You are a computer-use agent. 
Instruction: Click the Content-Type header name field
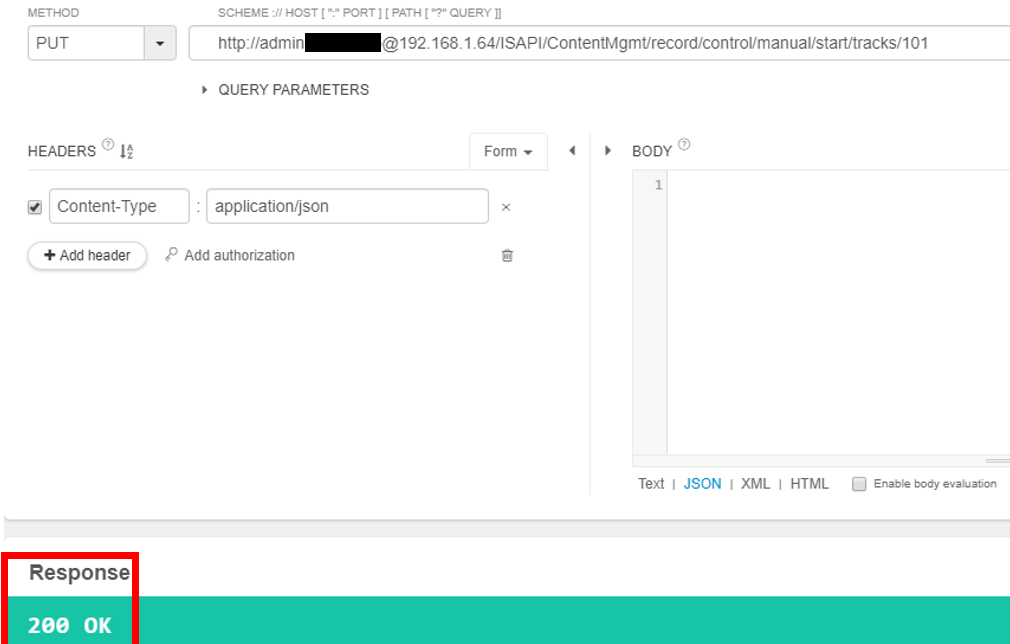click(x=118, y=207)
